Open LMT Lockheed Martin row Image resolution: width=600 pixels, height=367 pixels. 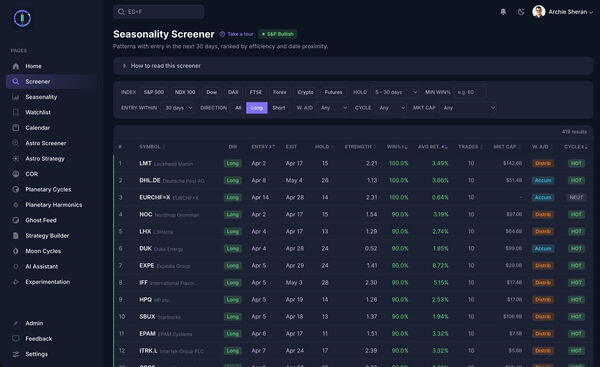tap(353, 163)
